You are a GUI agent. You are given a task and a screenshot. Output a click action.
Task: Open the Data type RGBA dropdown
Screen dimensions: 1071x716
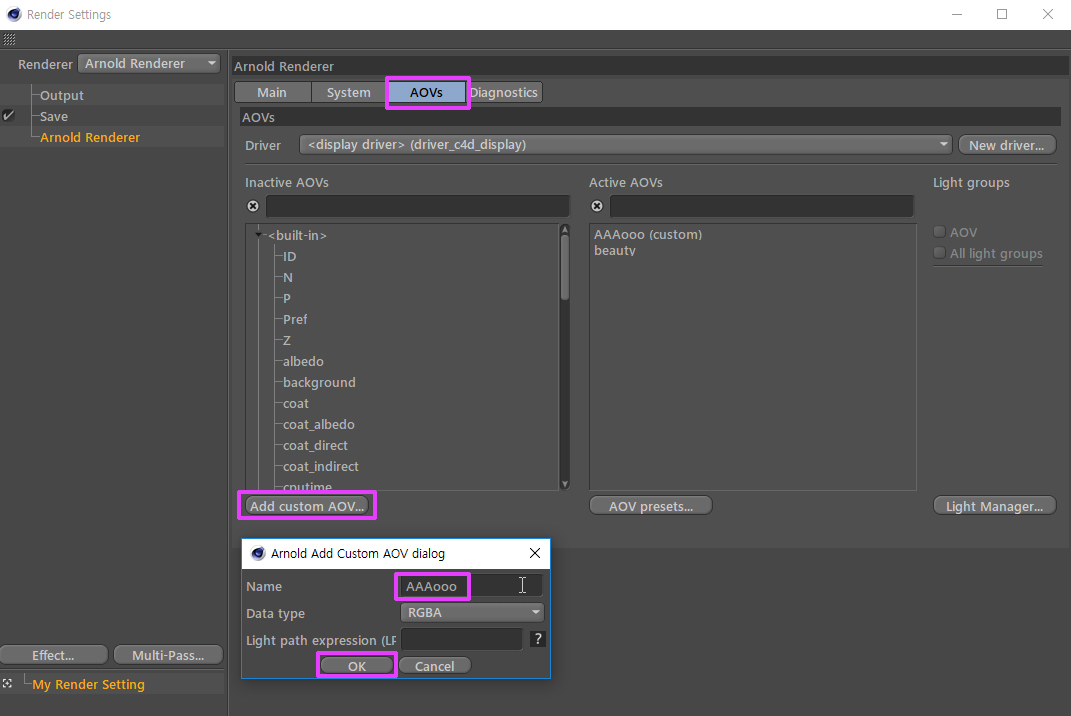pos(472,612)
